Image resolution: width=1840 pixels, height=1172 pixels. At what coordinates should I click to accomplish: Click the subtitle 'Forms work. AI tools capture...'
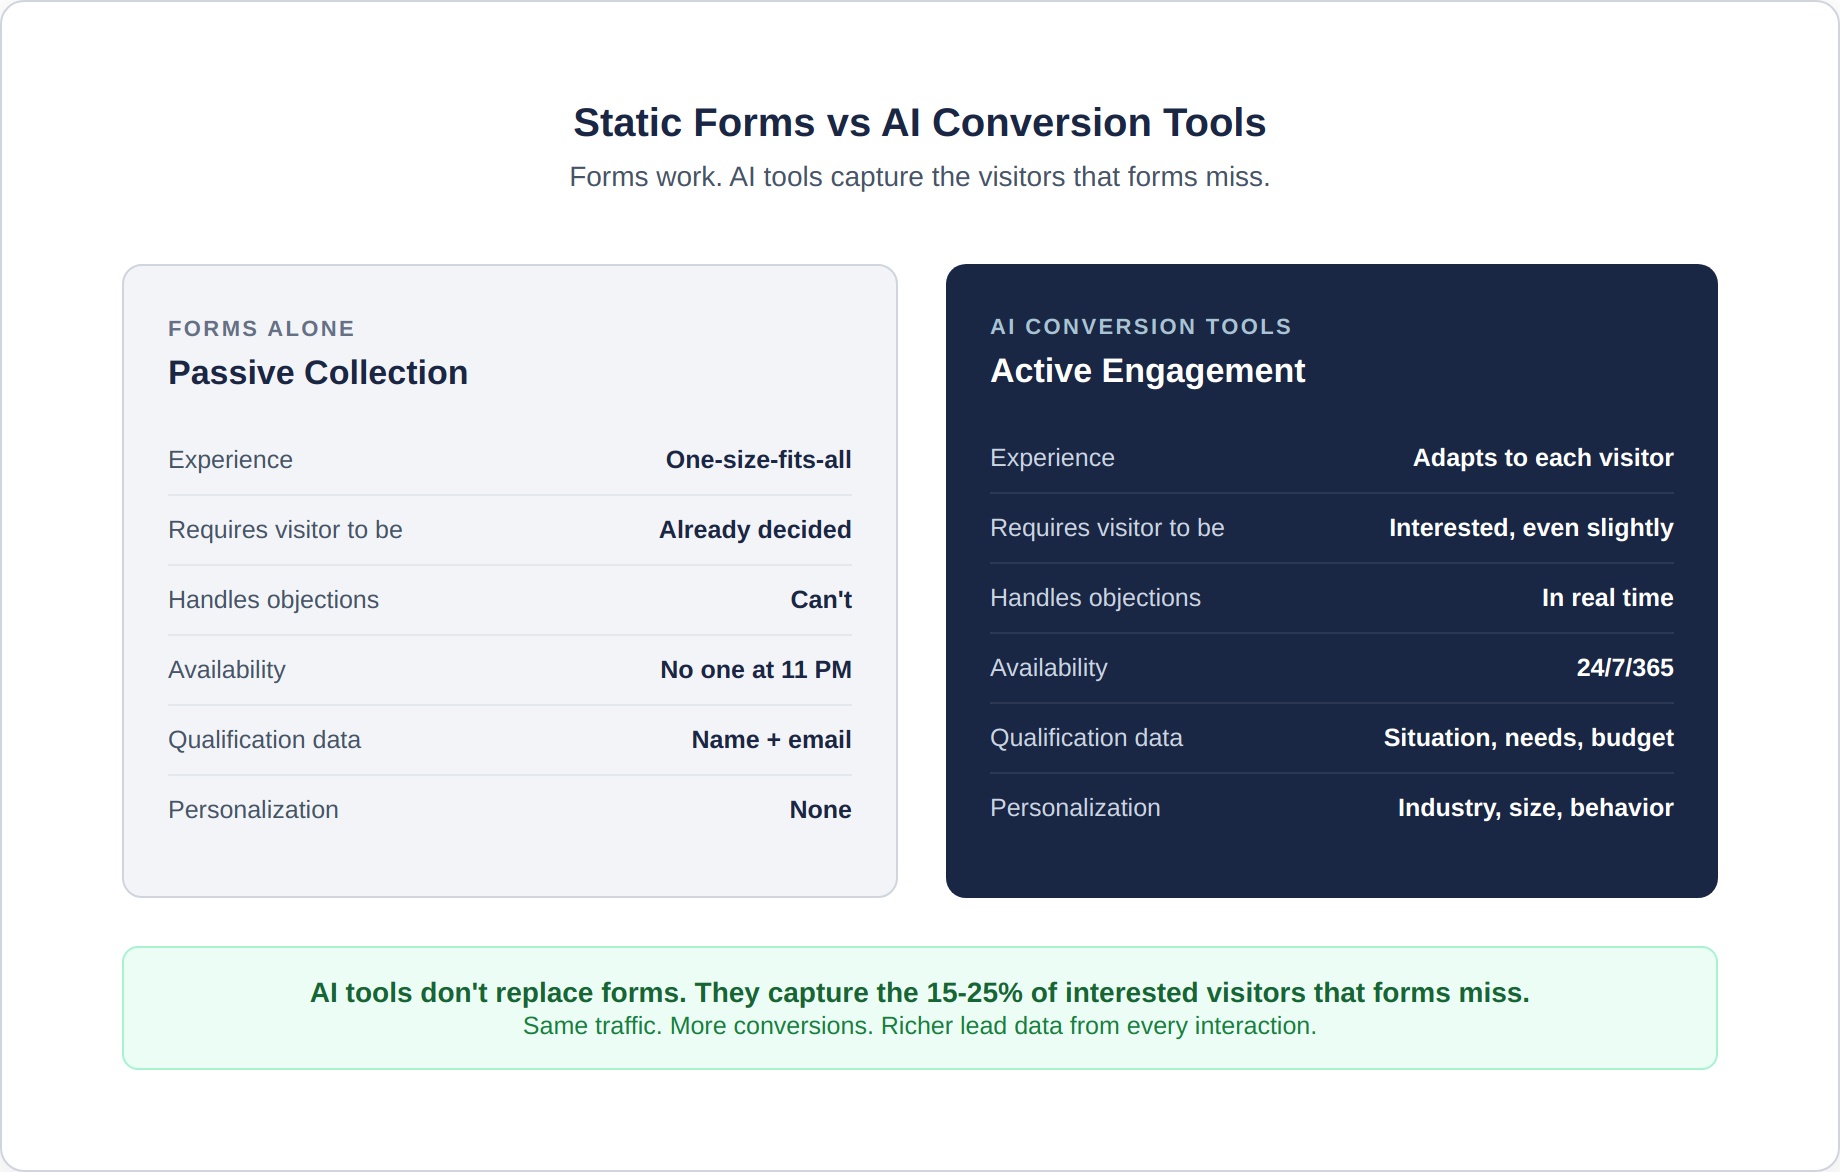click(x=919, y=177)
